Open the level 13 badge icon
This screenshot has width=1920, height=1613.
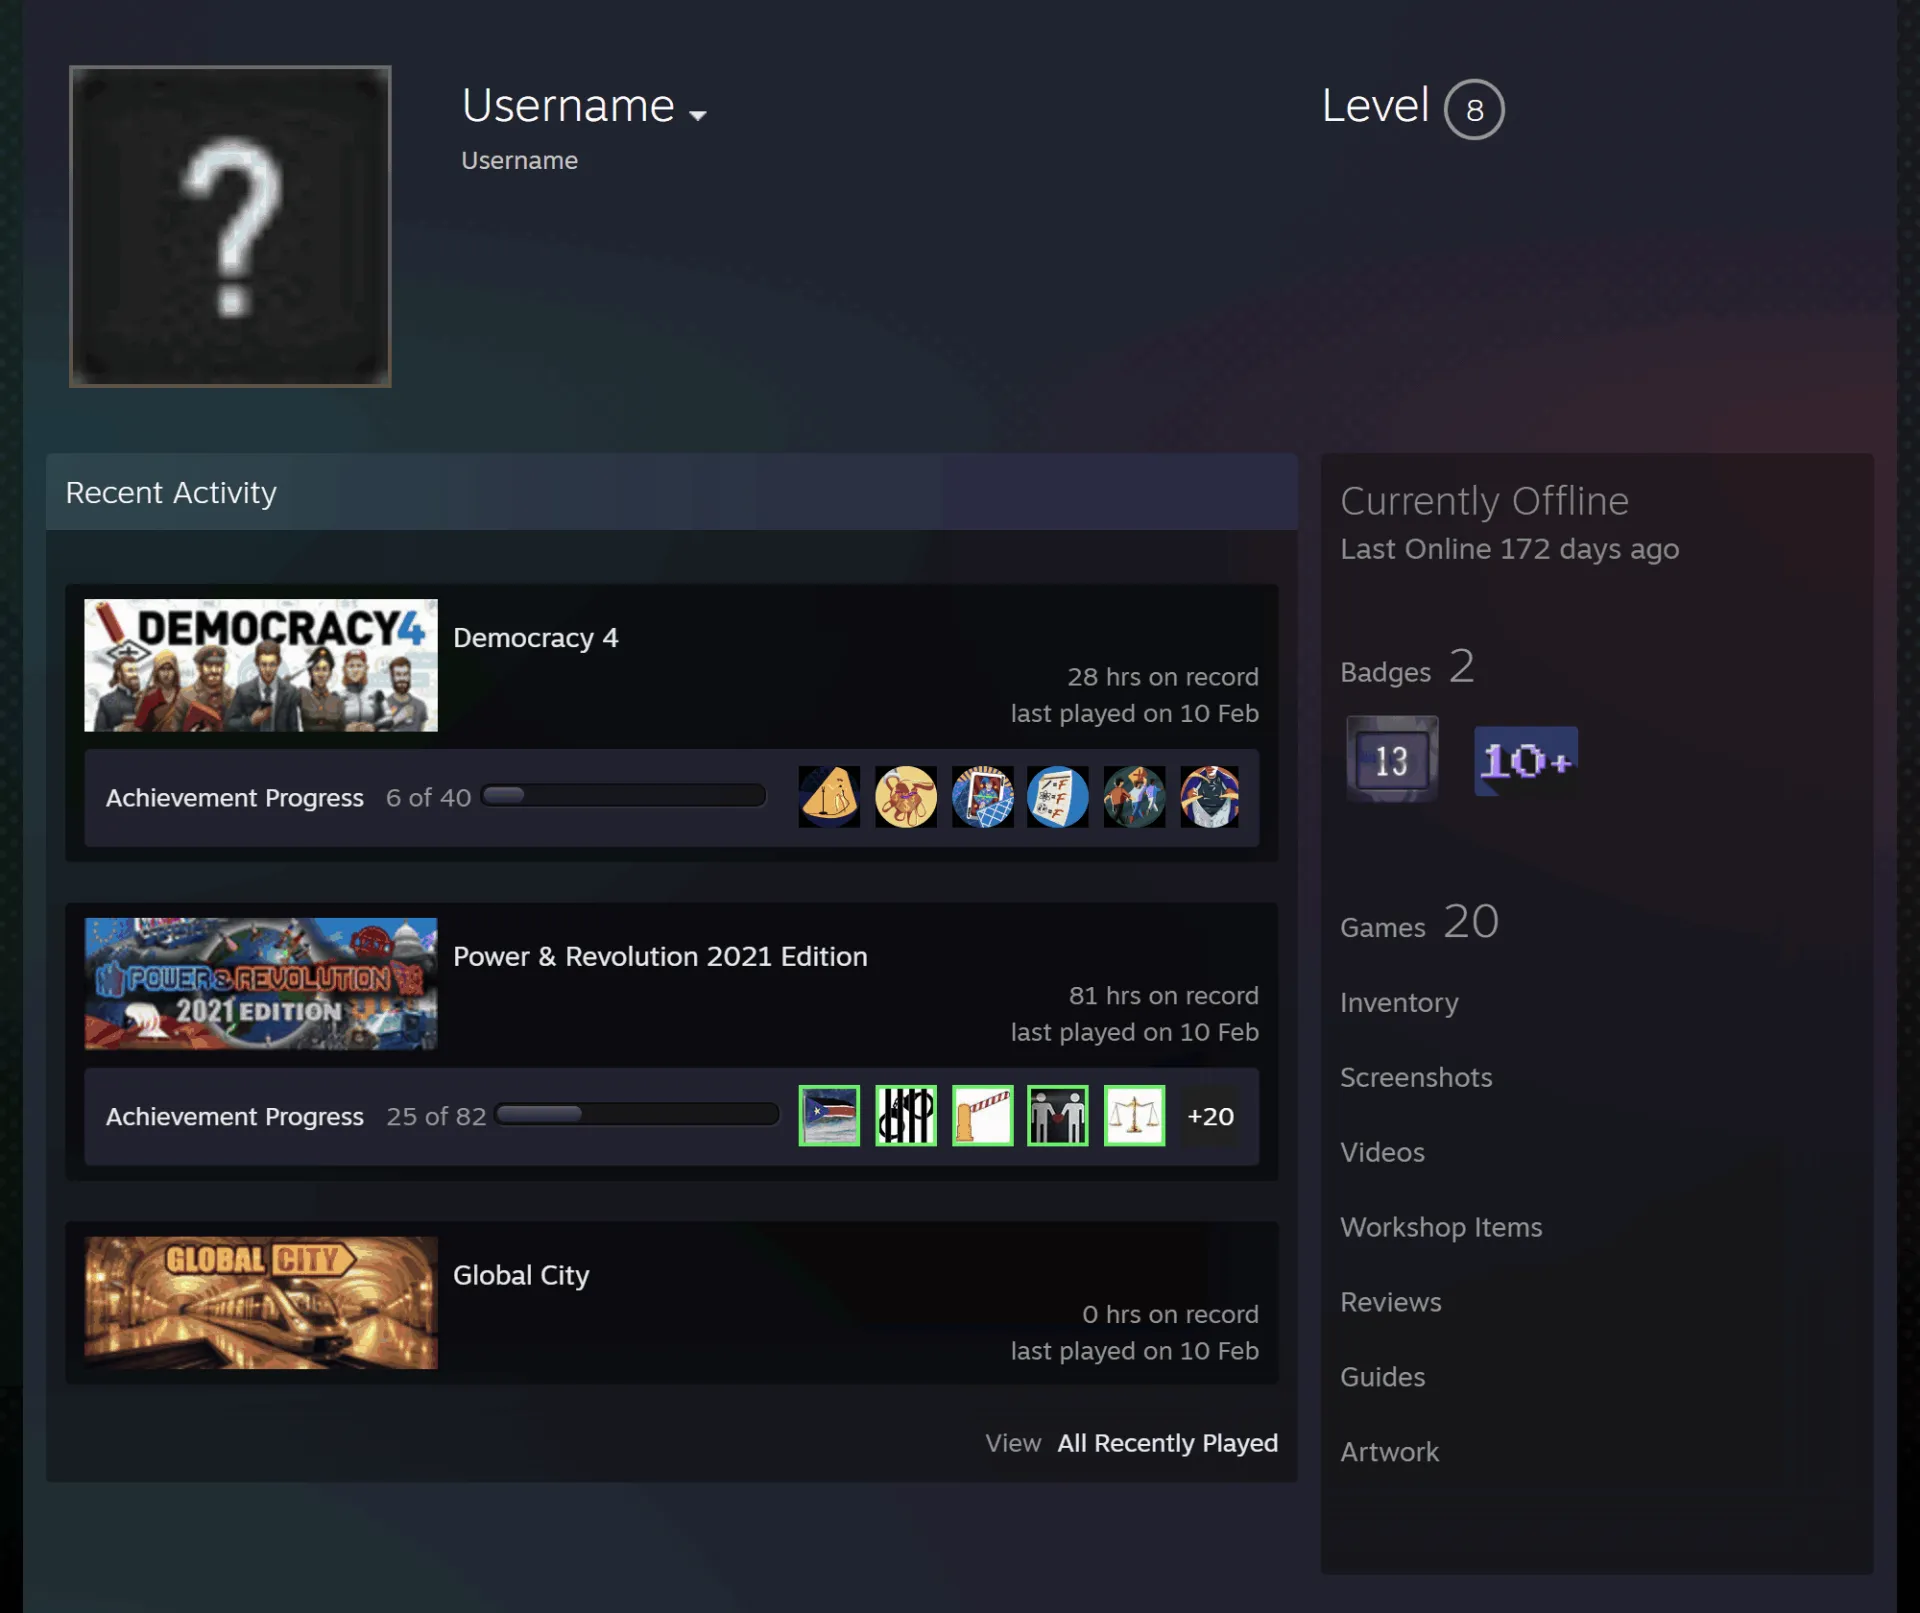[1392, 760]
